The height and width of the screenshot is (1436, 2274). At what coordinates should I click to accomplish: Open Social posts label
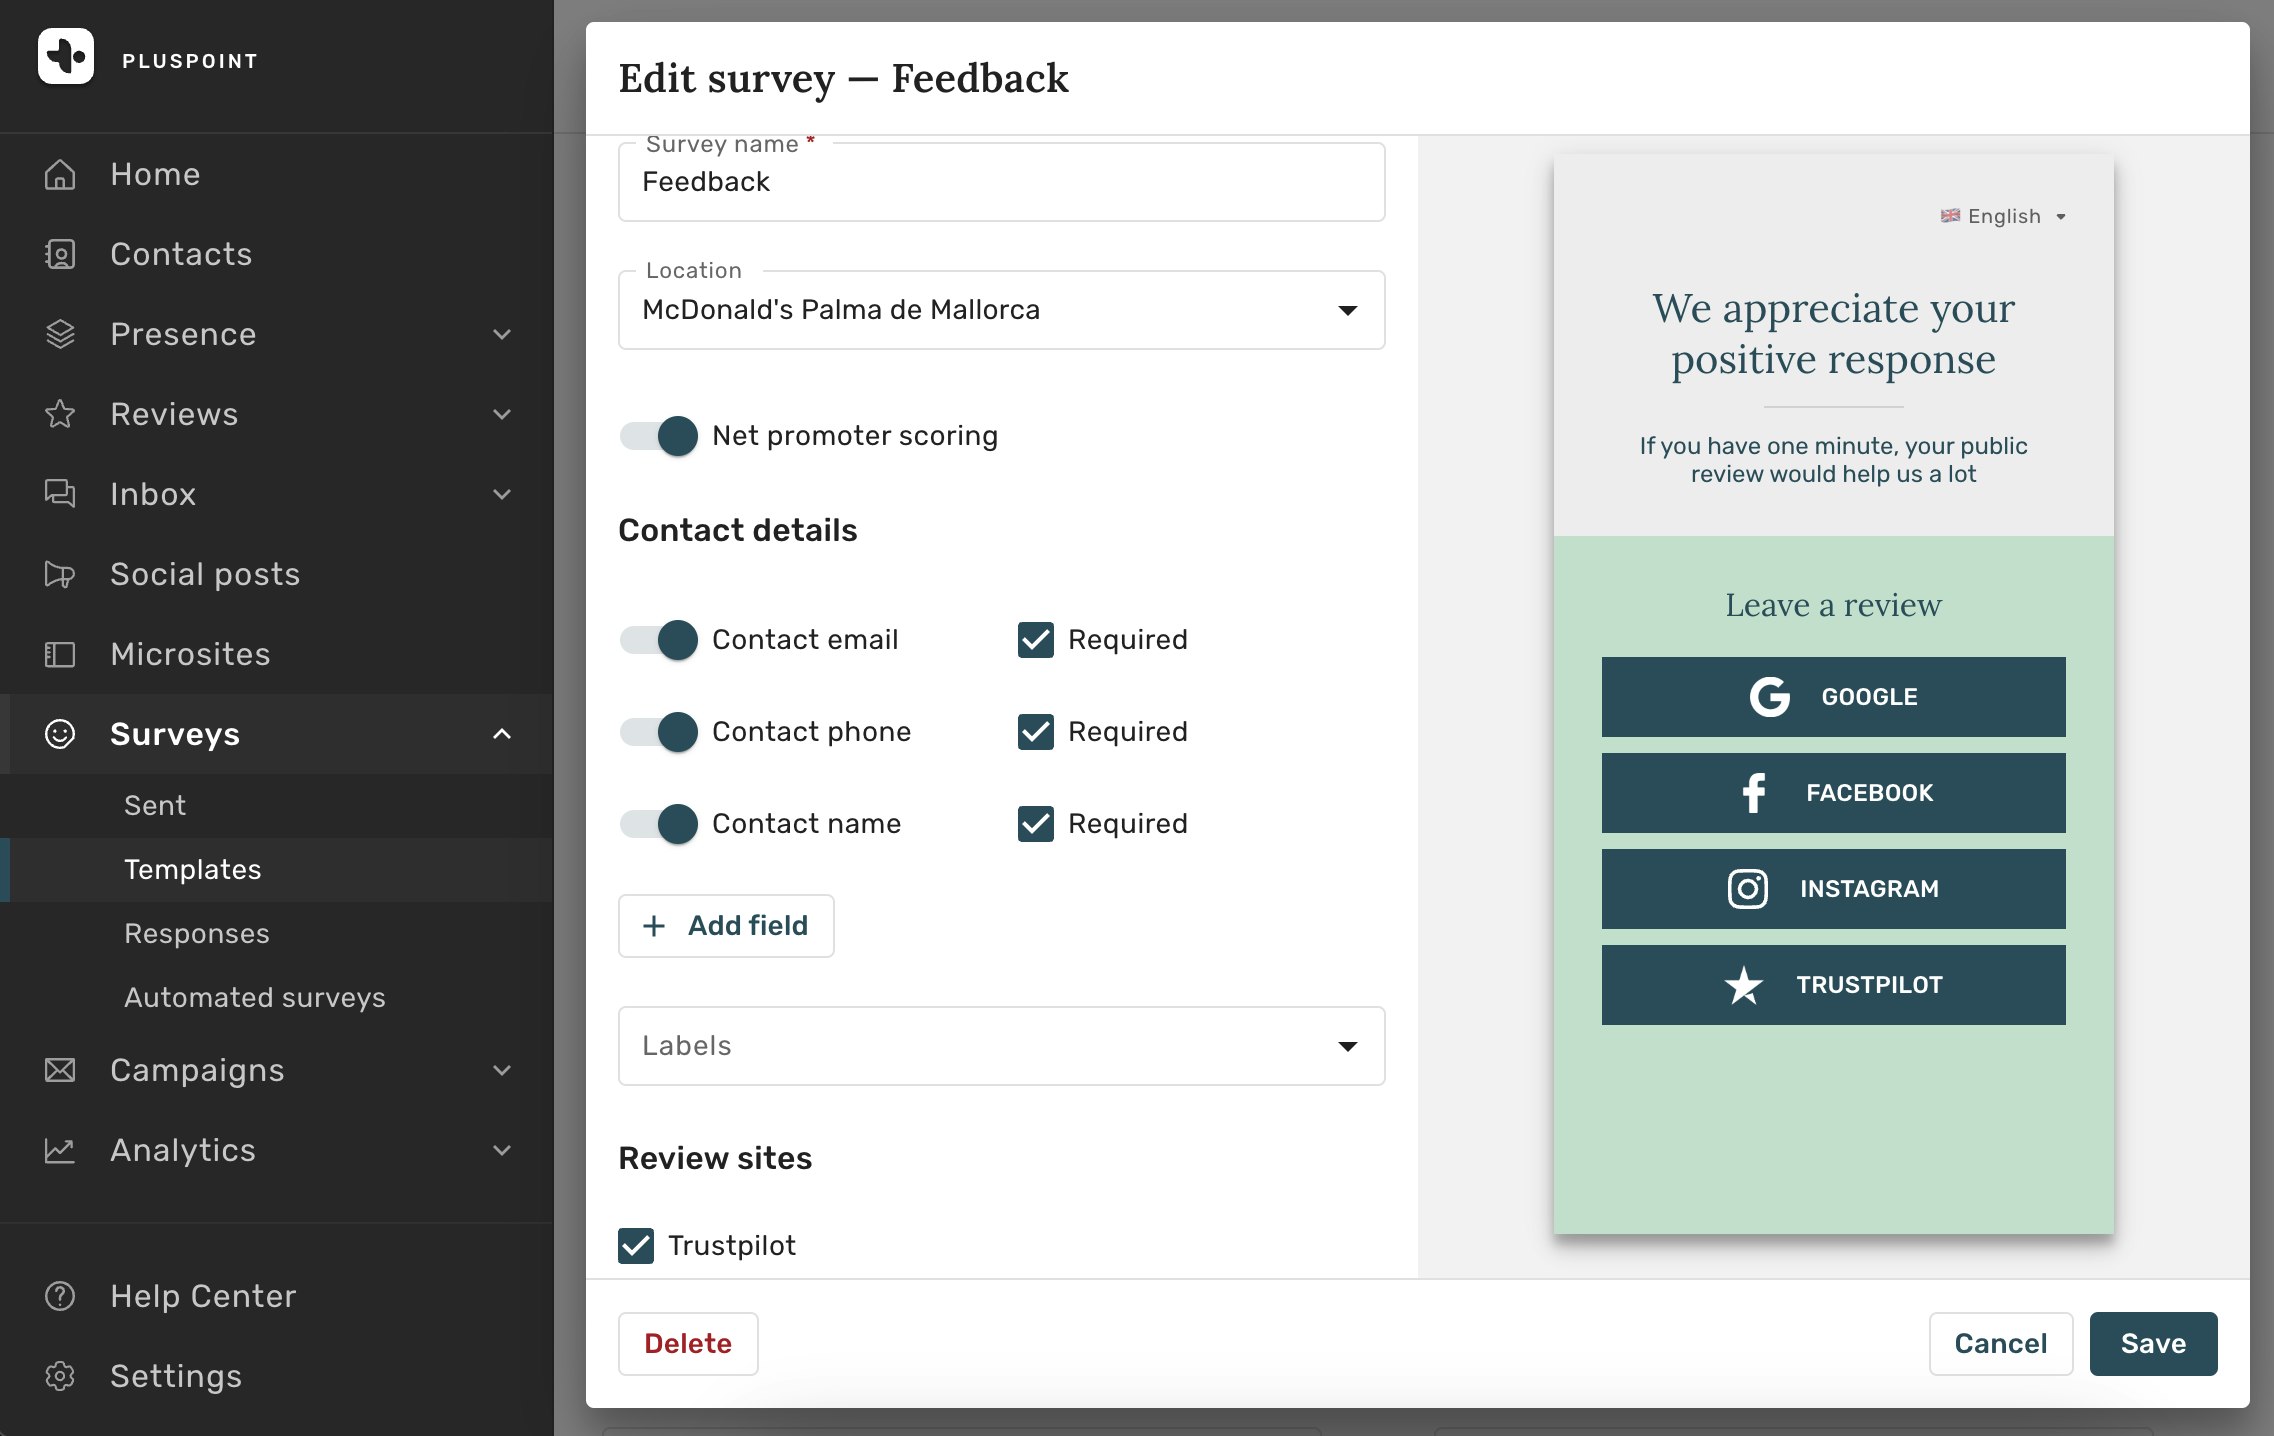(205, 574)
